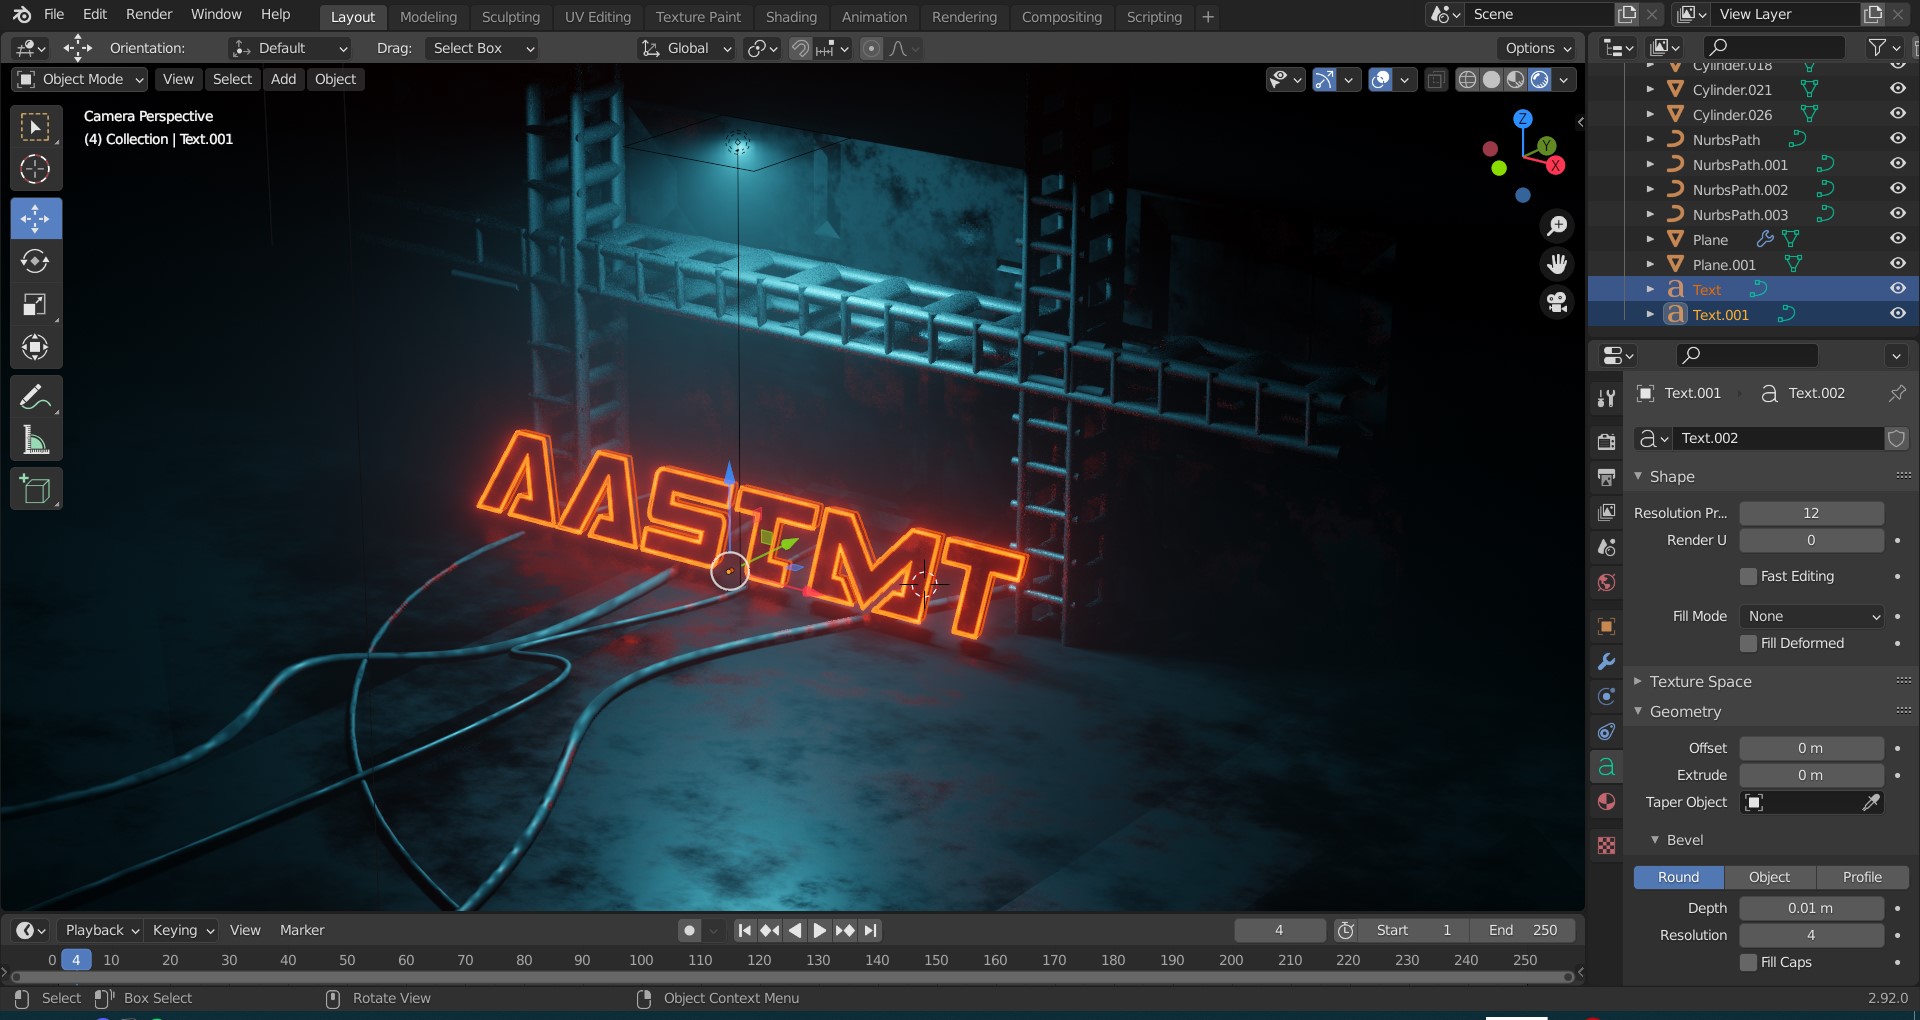Open the Modifier properties tab
Screen dimensions: 1920x1020
coord(1606,661)
